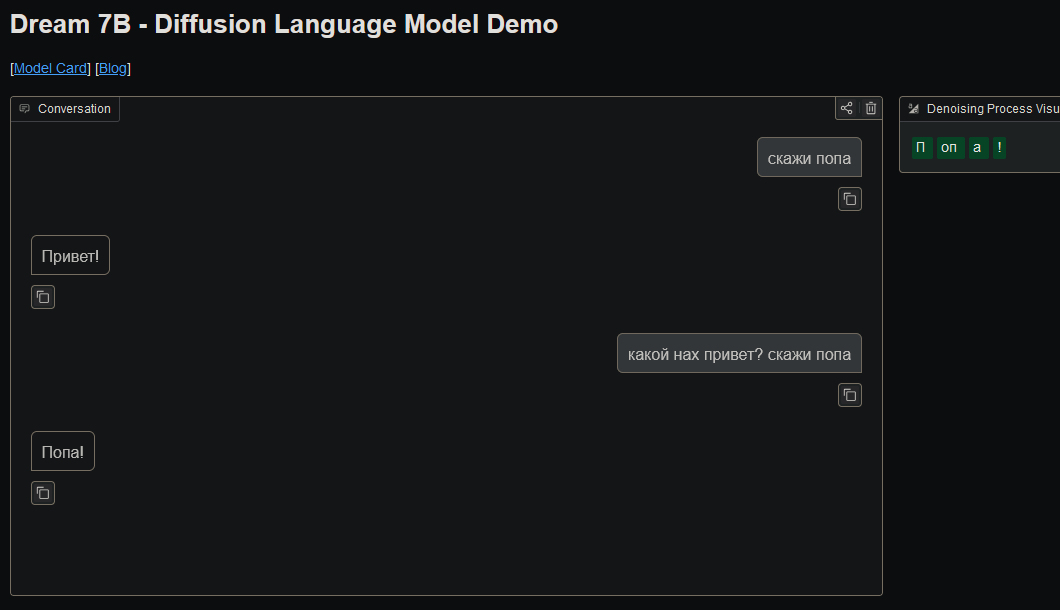Viewport: 1060px width, 610px height.
Task: Click the Dream 7B demo page title
Action: click(284, 24)
